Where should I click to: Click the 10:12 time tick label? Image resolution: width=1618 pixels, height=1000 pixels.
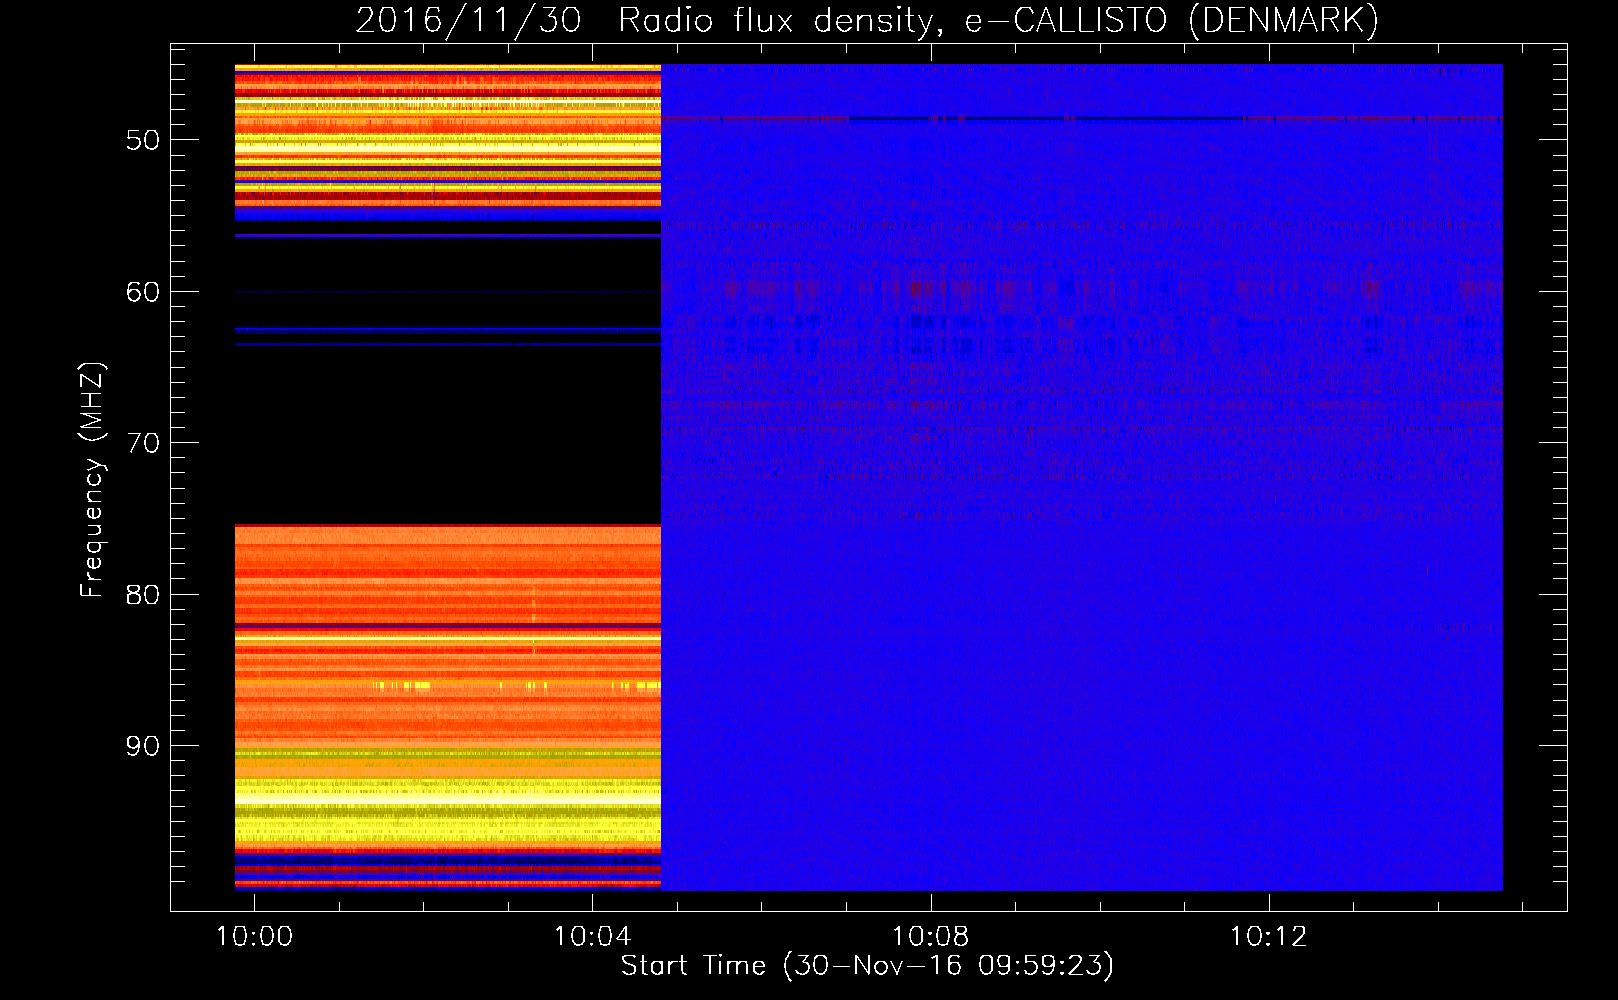1269,936
